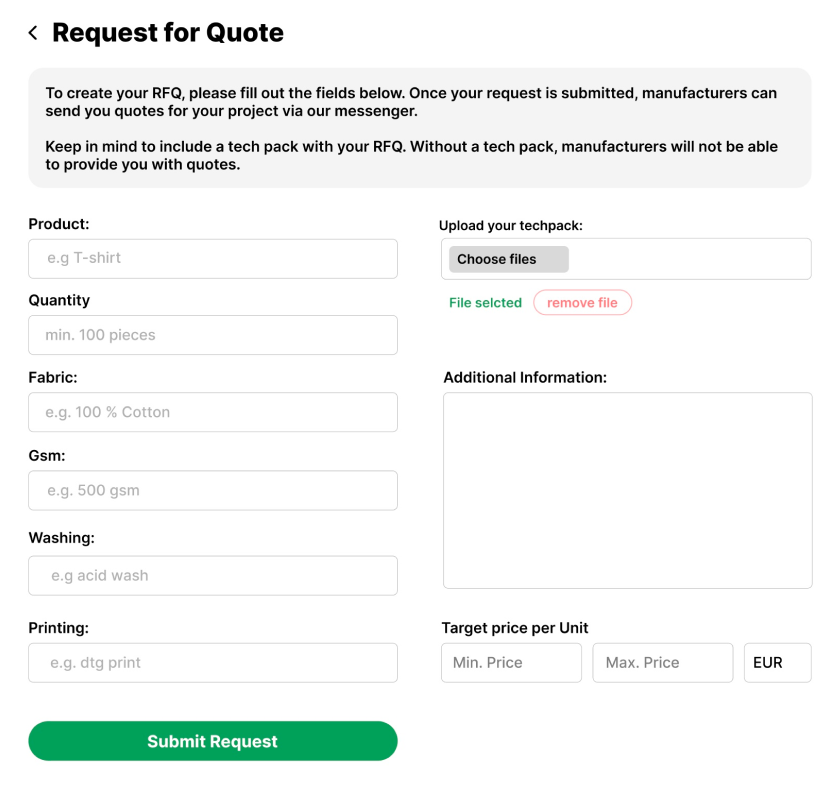Focus the Washing input field
This screenshot has height=785, width=834.
(213, 575)
